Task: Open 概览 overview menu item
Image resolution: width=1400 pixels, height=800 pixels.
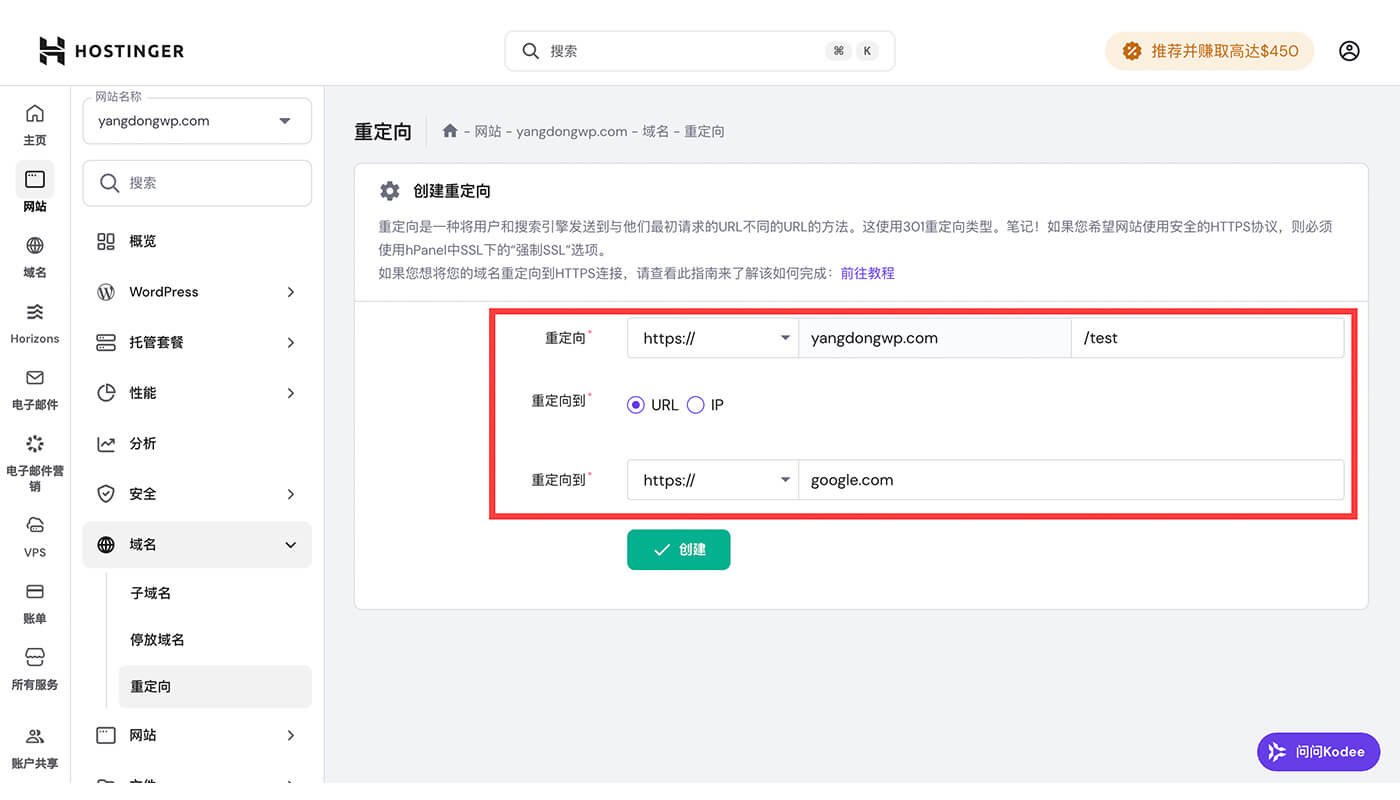Action: pyautogui.click(x=142, y=241)
